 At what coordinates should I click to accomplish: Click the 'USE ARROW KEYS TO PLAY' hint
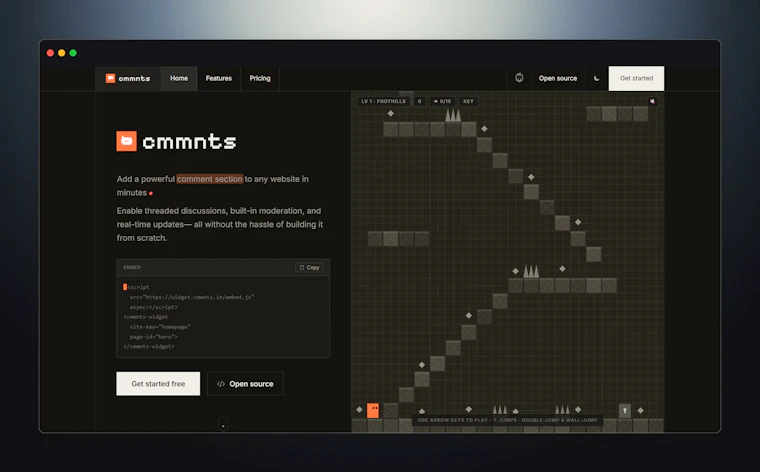(507, 420)
